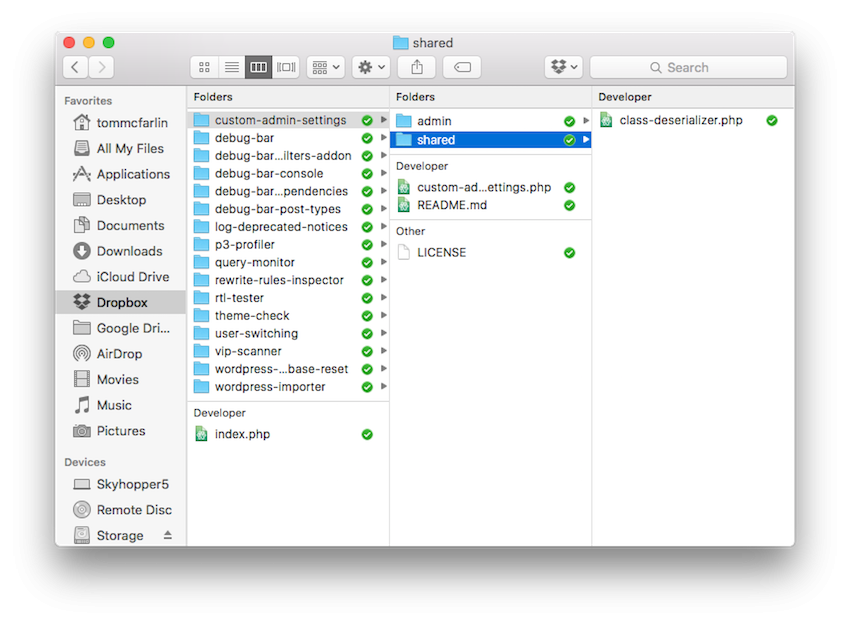Open the Dropbox toolbar dropdown
The width and height of the screenshot is (850, 625).
[x=564, y=67]
